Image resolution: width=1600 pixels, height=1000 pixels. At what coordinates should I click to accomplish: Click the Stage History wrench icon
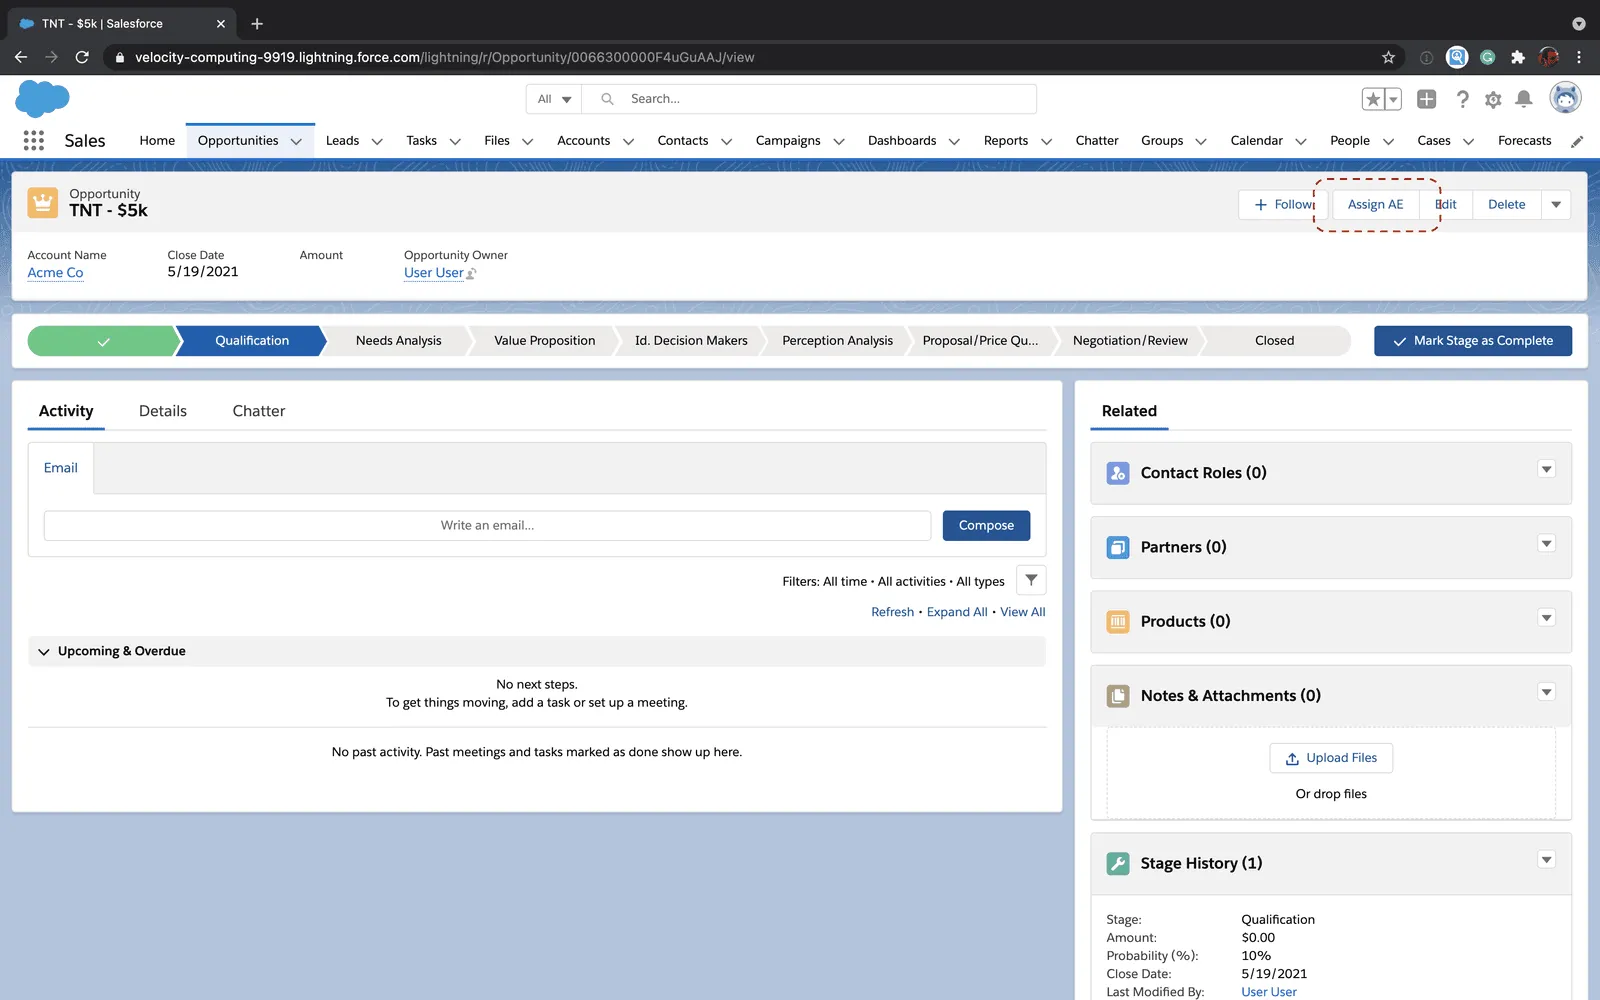coord(1118,864)
